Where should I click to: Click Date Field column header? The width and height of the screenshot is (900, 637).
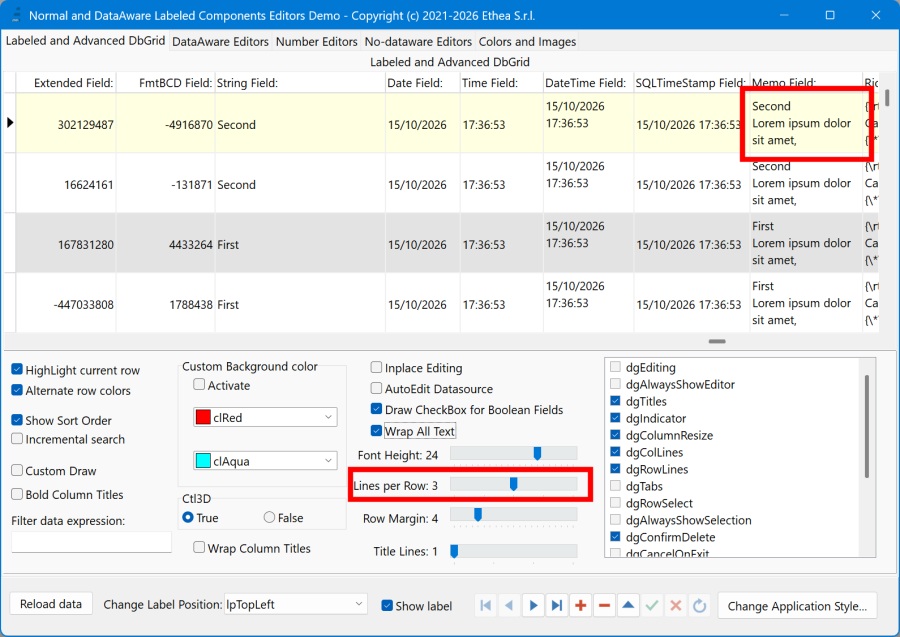click(x=422, y=83)
